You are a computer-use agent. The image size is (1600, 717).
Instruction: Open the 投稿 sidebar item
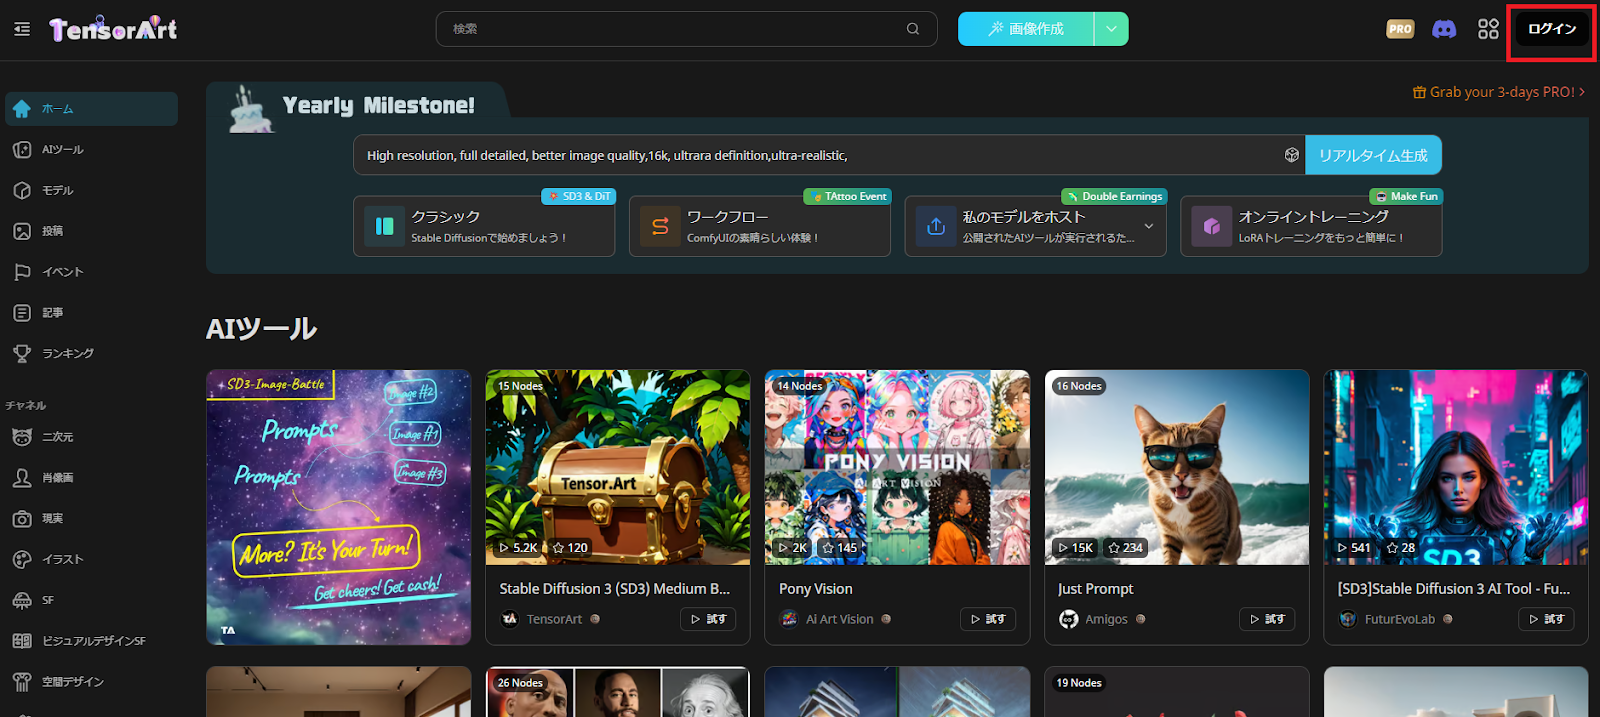pyautogui.click(x=91, y=231)
